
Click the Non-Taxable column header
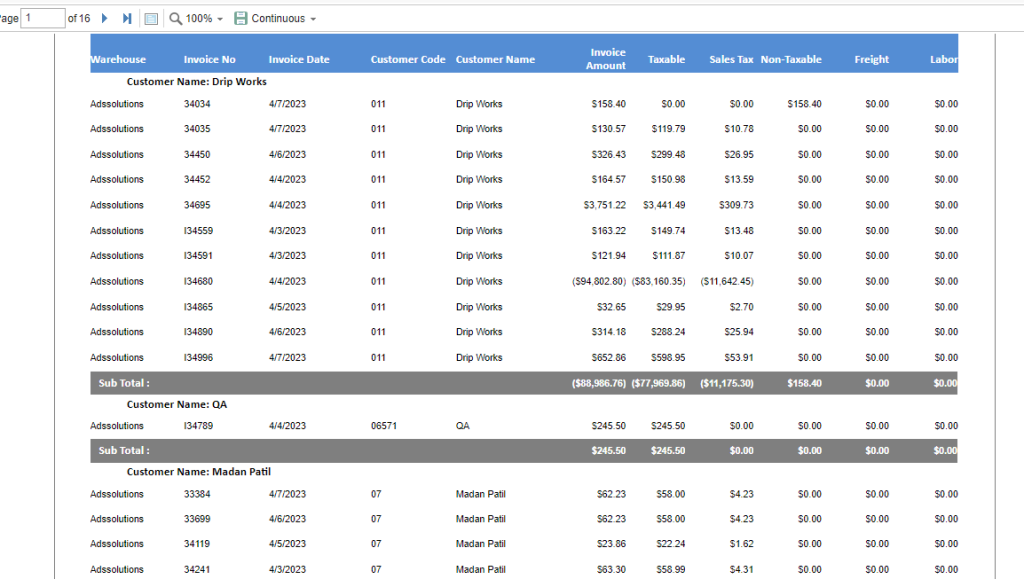(791, 59)
